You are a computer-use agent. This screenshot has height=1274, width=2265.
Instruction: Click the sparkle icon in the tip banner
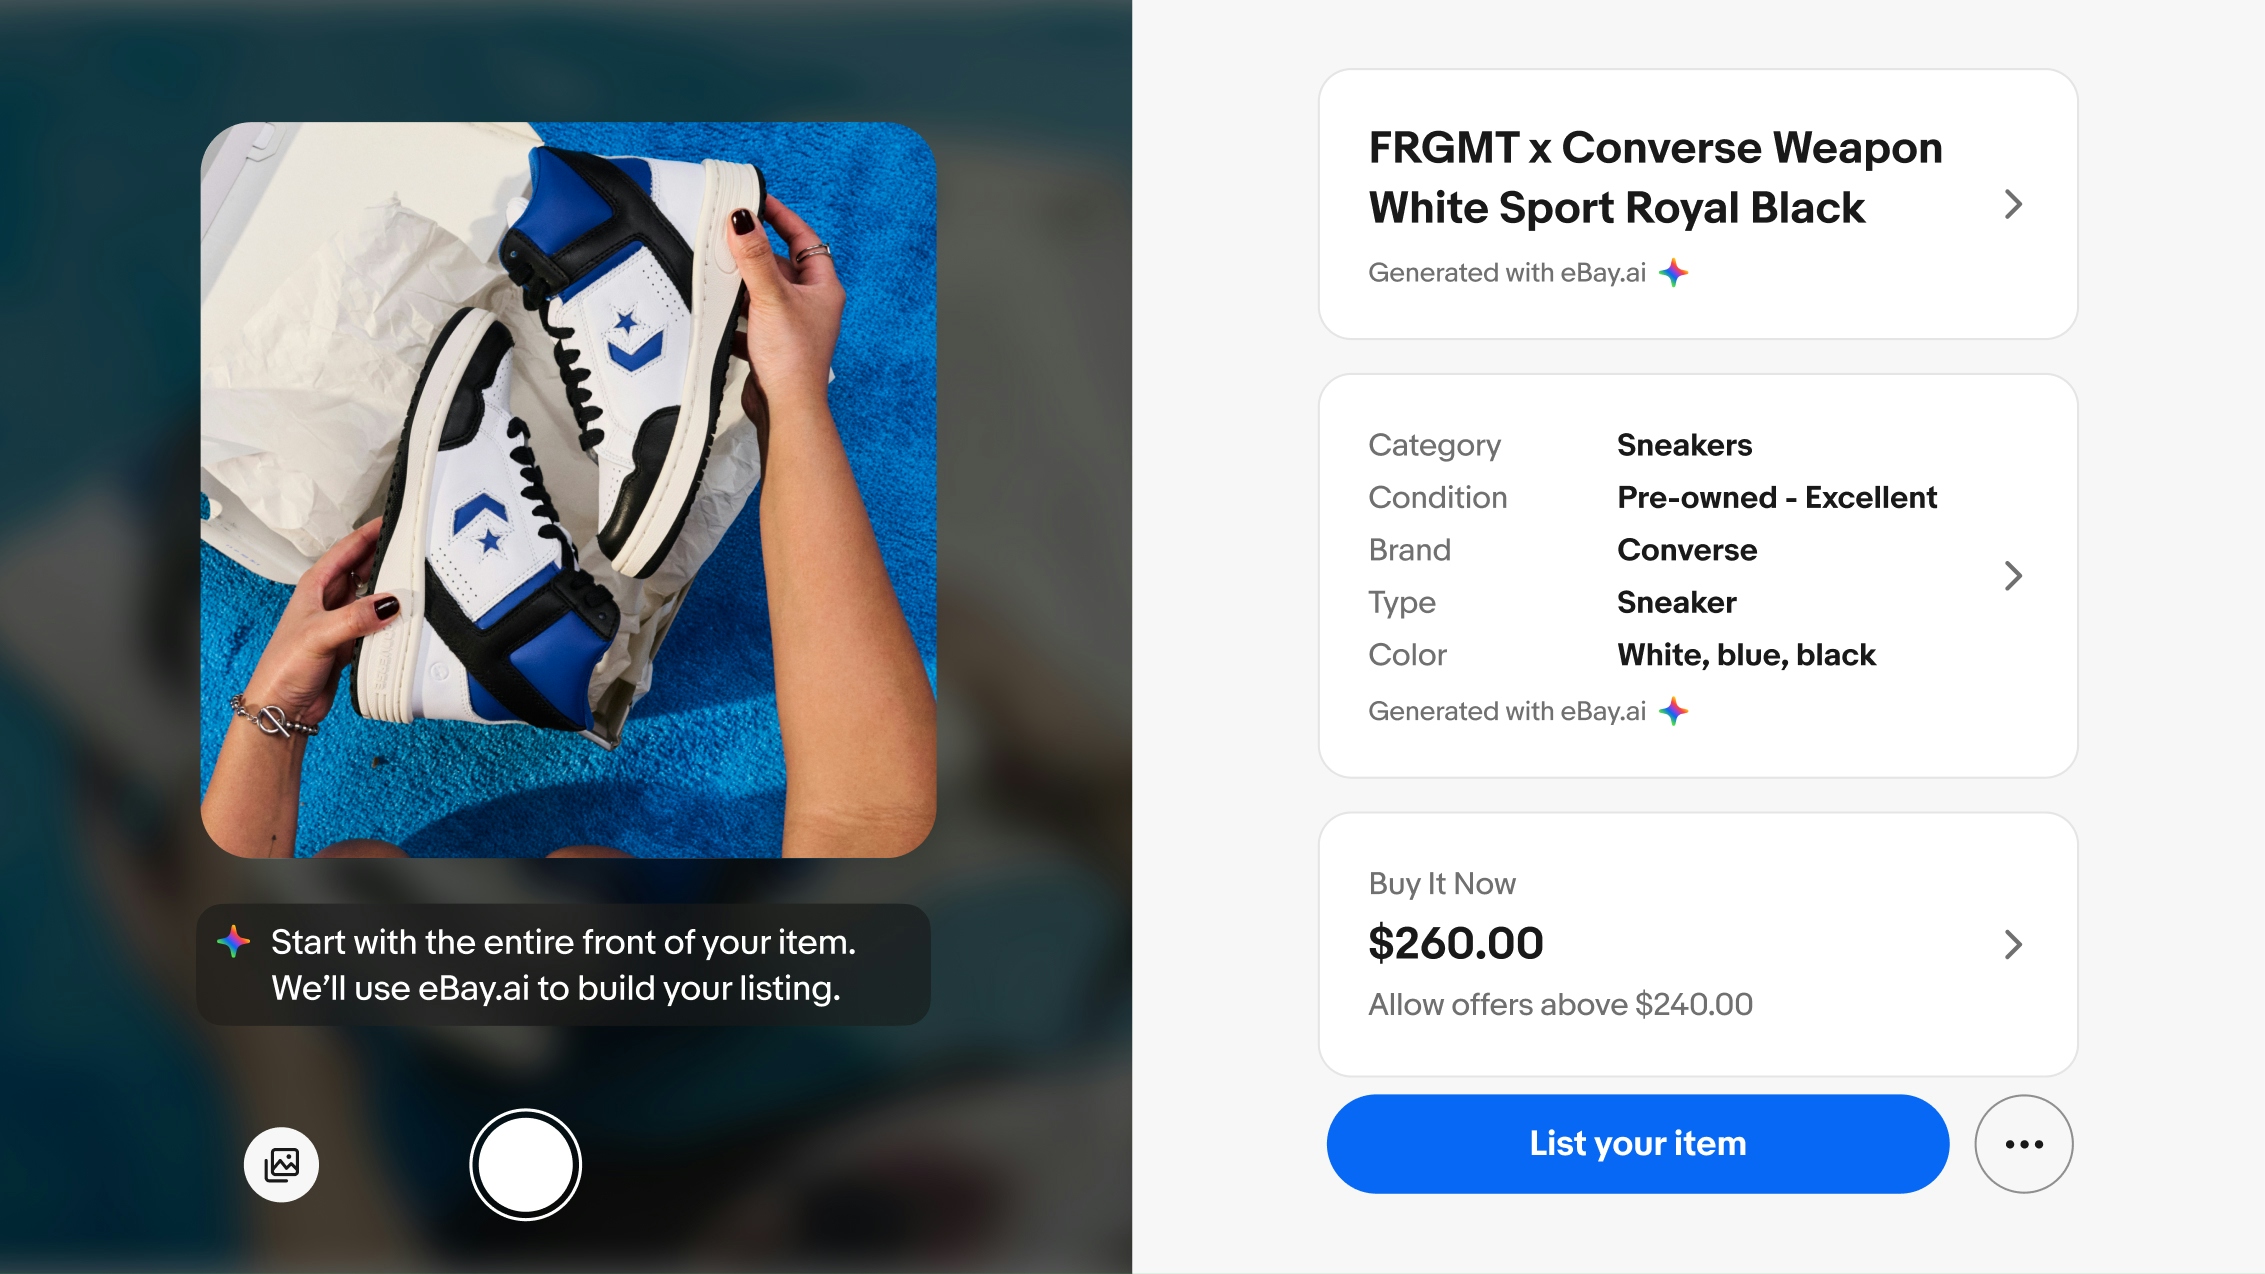tap(233, 941)
